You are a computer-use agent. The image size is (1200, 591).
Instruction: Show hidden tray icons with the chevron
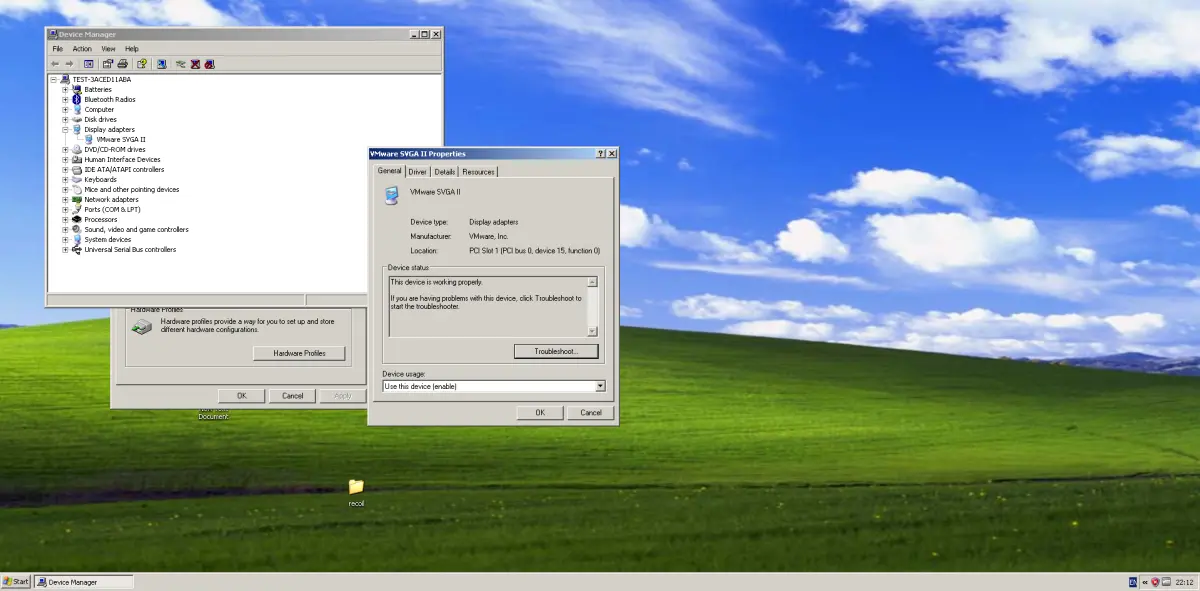pyautogui.click(x=1144, y=581)
